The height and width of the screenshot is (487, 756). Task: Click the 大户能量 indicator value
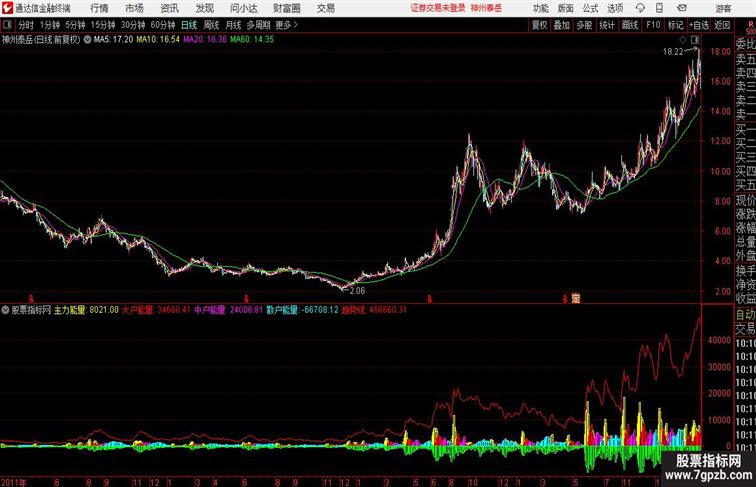point(156,310)
